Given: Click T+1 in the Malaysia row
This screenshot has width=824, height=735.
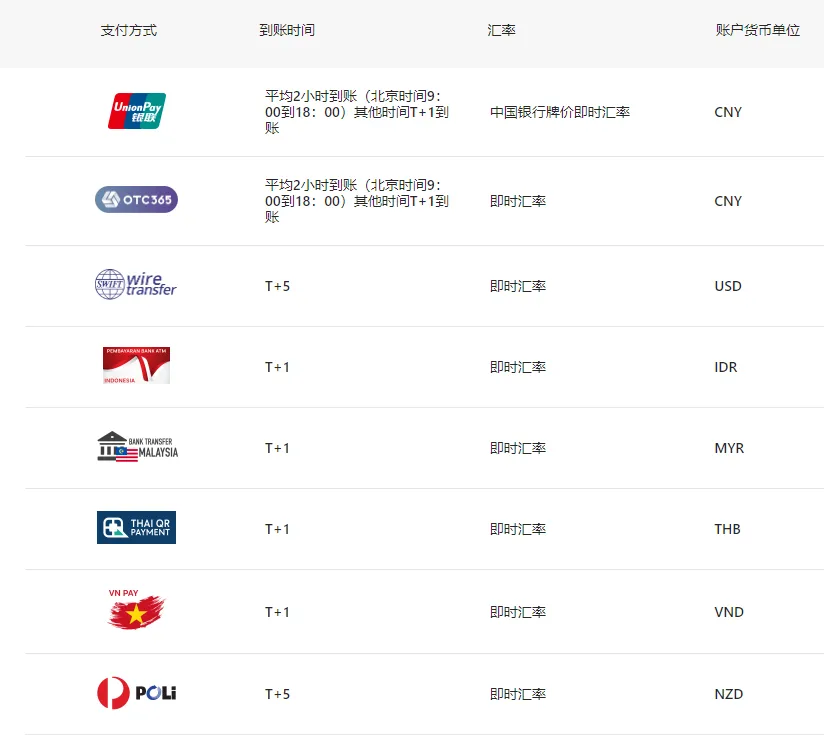Looking at the screenshot, I should [277, 448].
